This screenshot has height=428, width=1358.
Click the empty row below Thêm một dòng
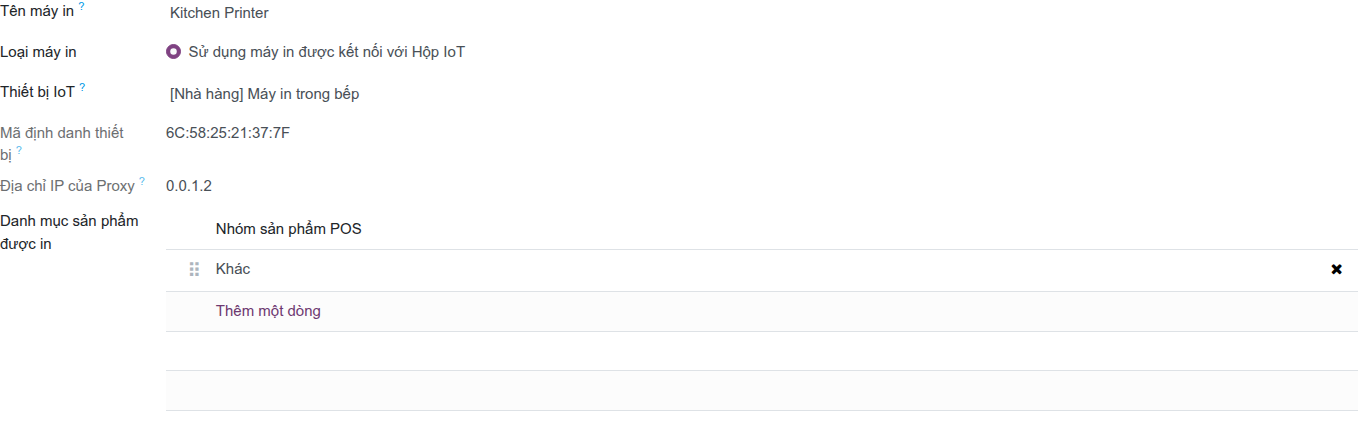(762, 351)
